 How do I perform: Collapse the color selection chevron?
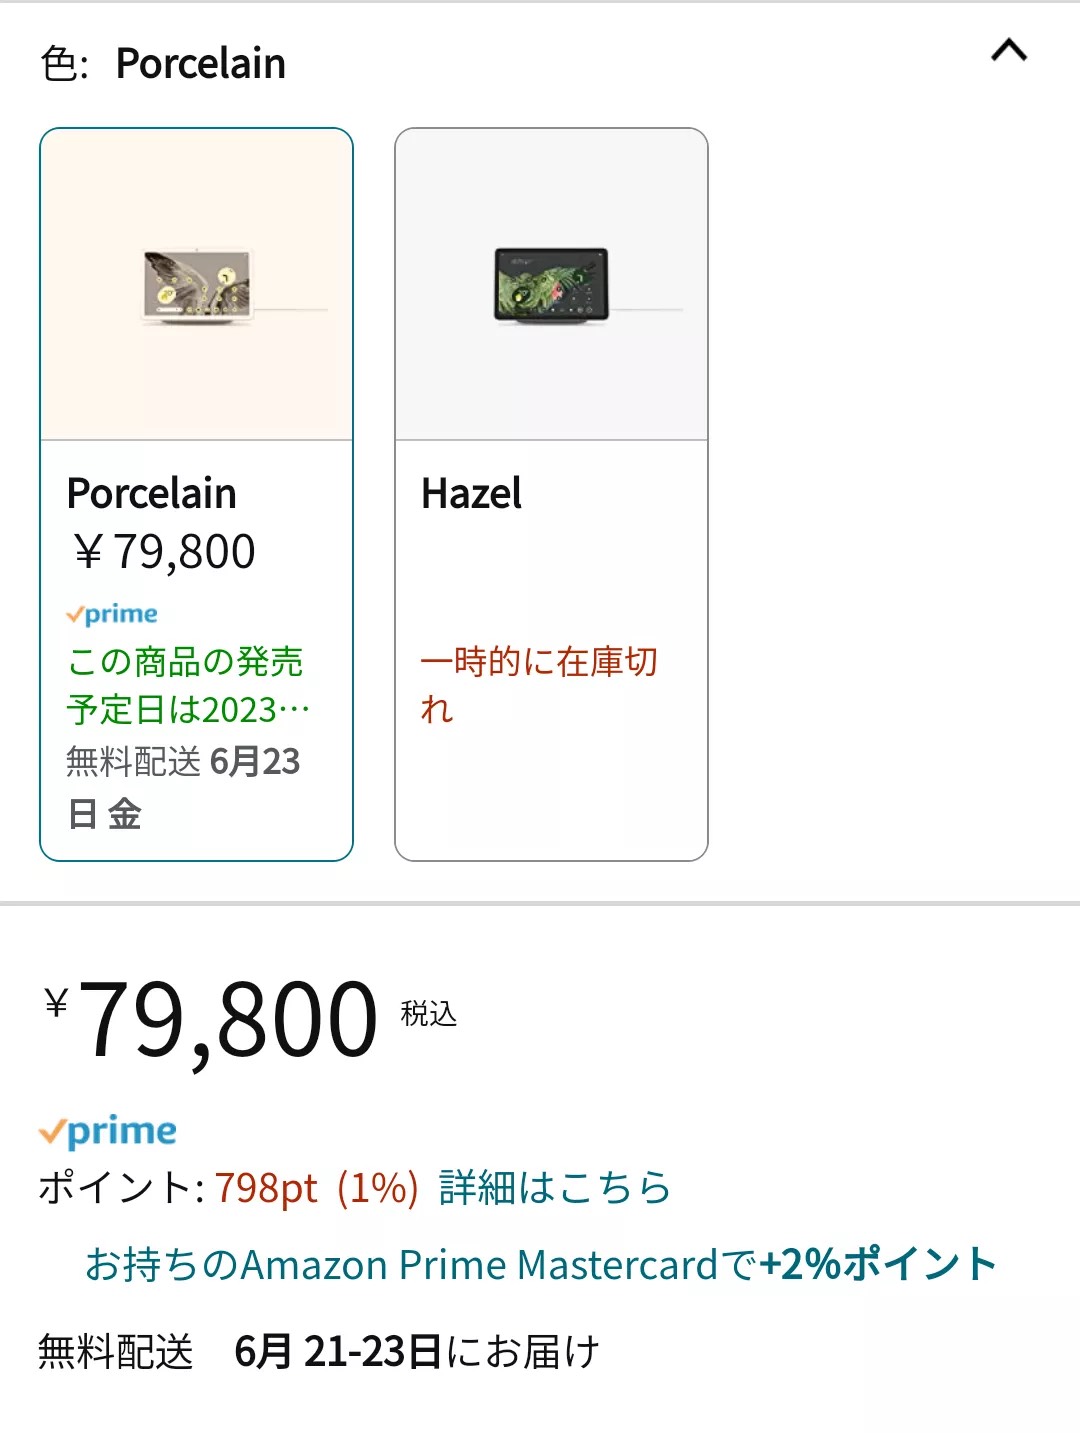[x=1008, y=51]
